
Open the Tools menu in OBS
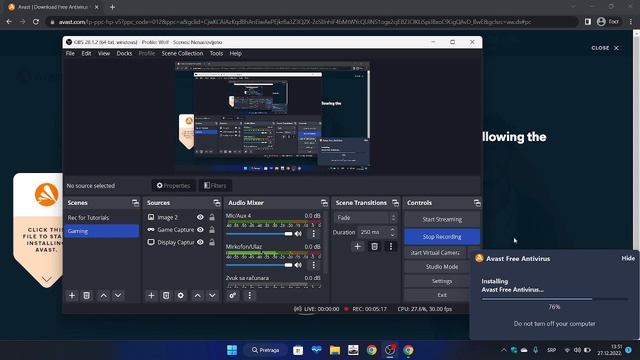click(x=216, y=53)
